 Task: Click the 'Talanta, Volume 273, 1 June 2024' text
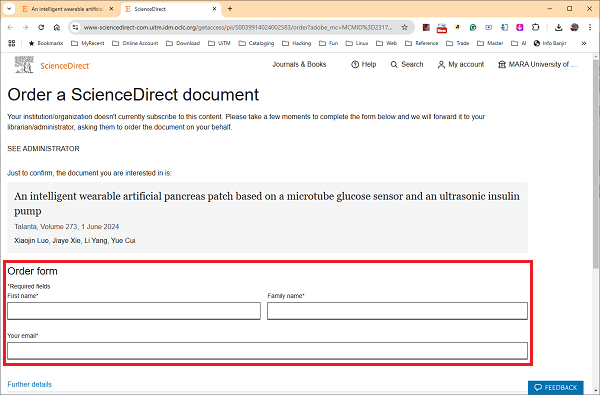[67, 227]
